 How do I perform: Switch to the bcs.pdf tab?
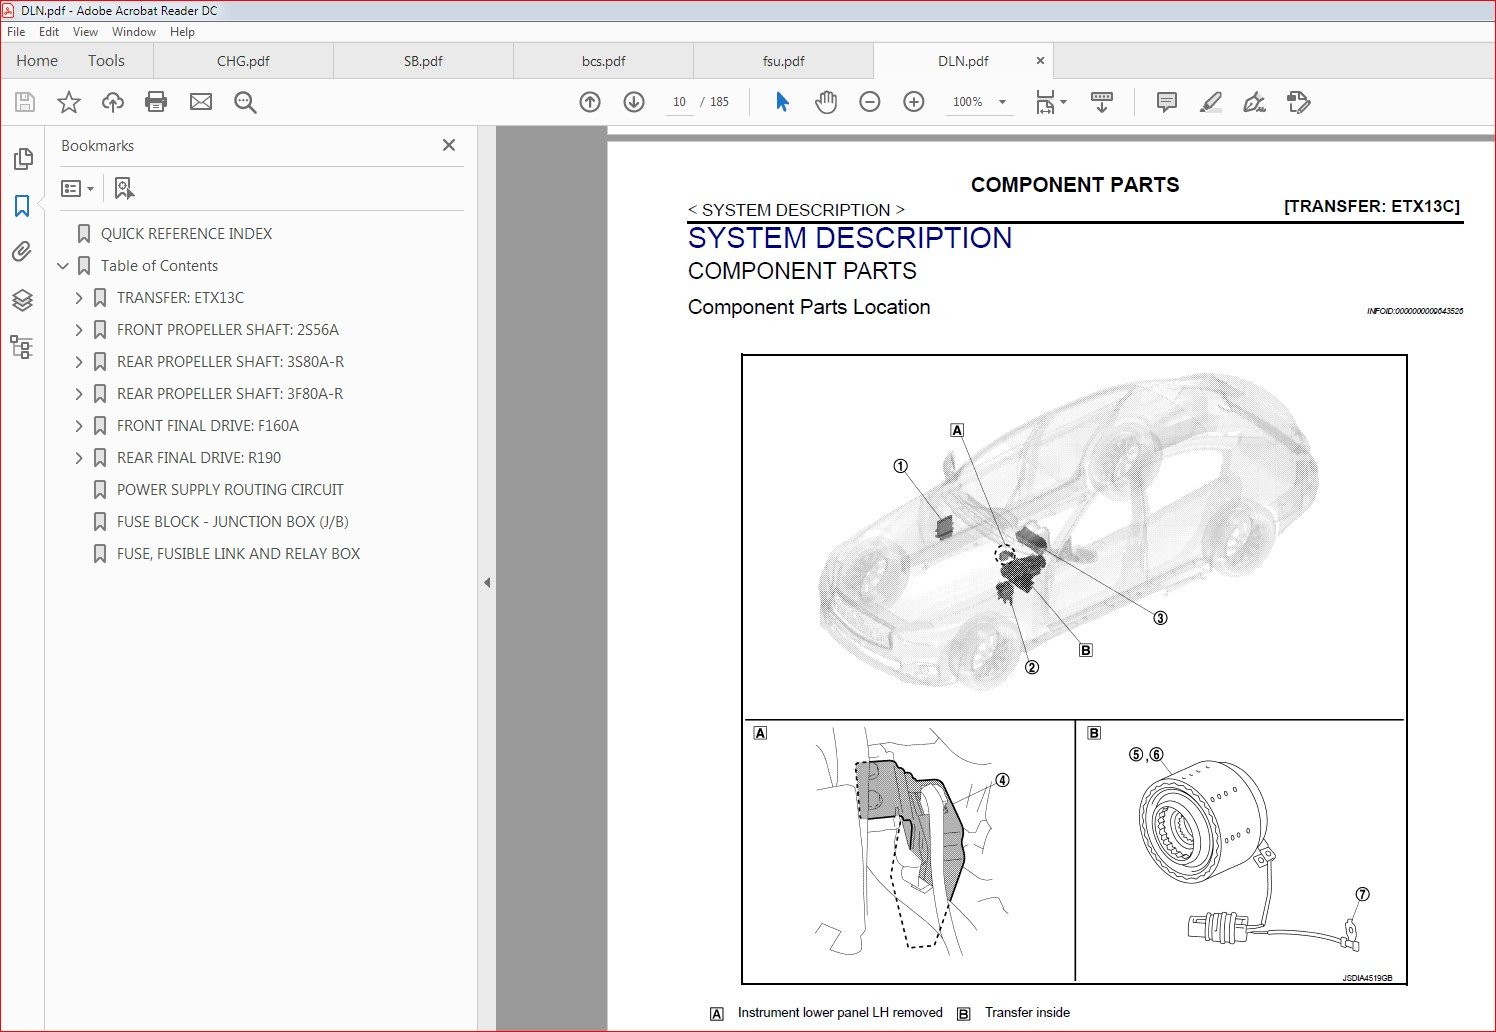pyautogui.click(x=603, y=61)
